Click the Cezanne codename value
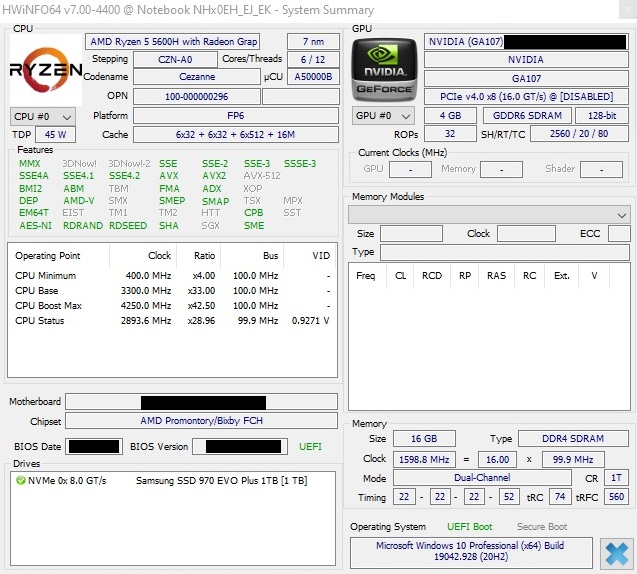This screenshot has width=637, height=574. 197,77
